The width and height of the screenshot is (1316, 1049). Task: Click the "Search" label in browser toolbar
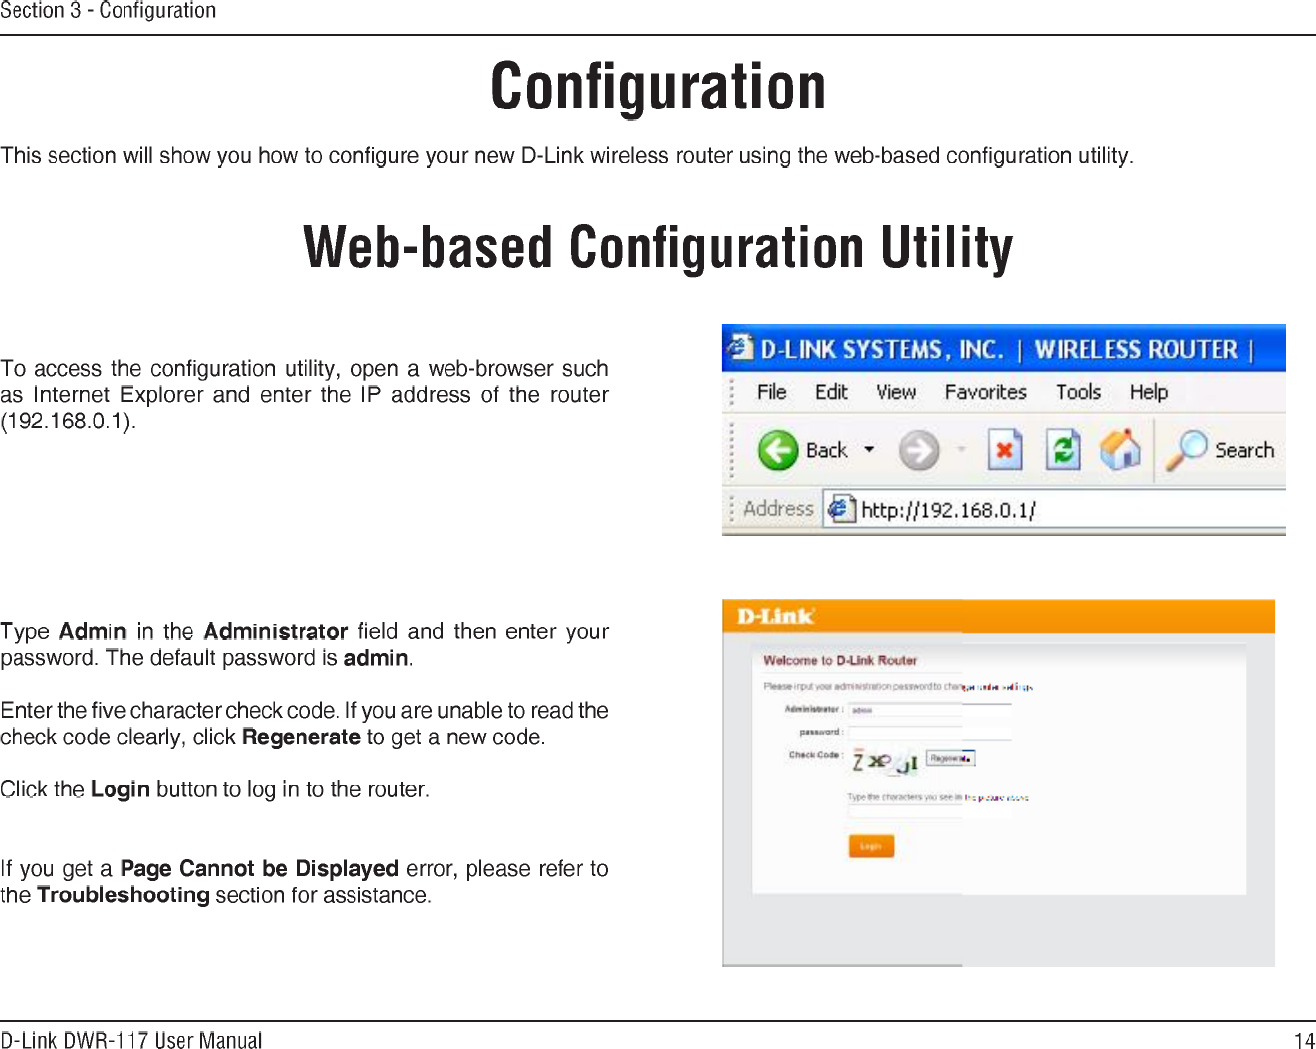click(x=1245, y=450)
